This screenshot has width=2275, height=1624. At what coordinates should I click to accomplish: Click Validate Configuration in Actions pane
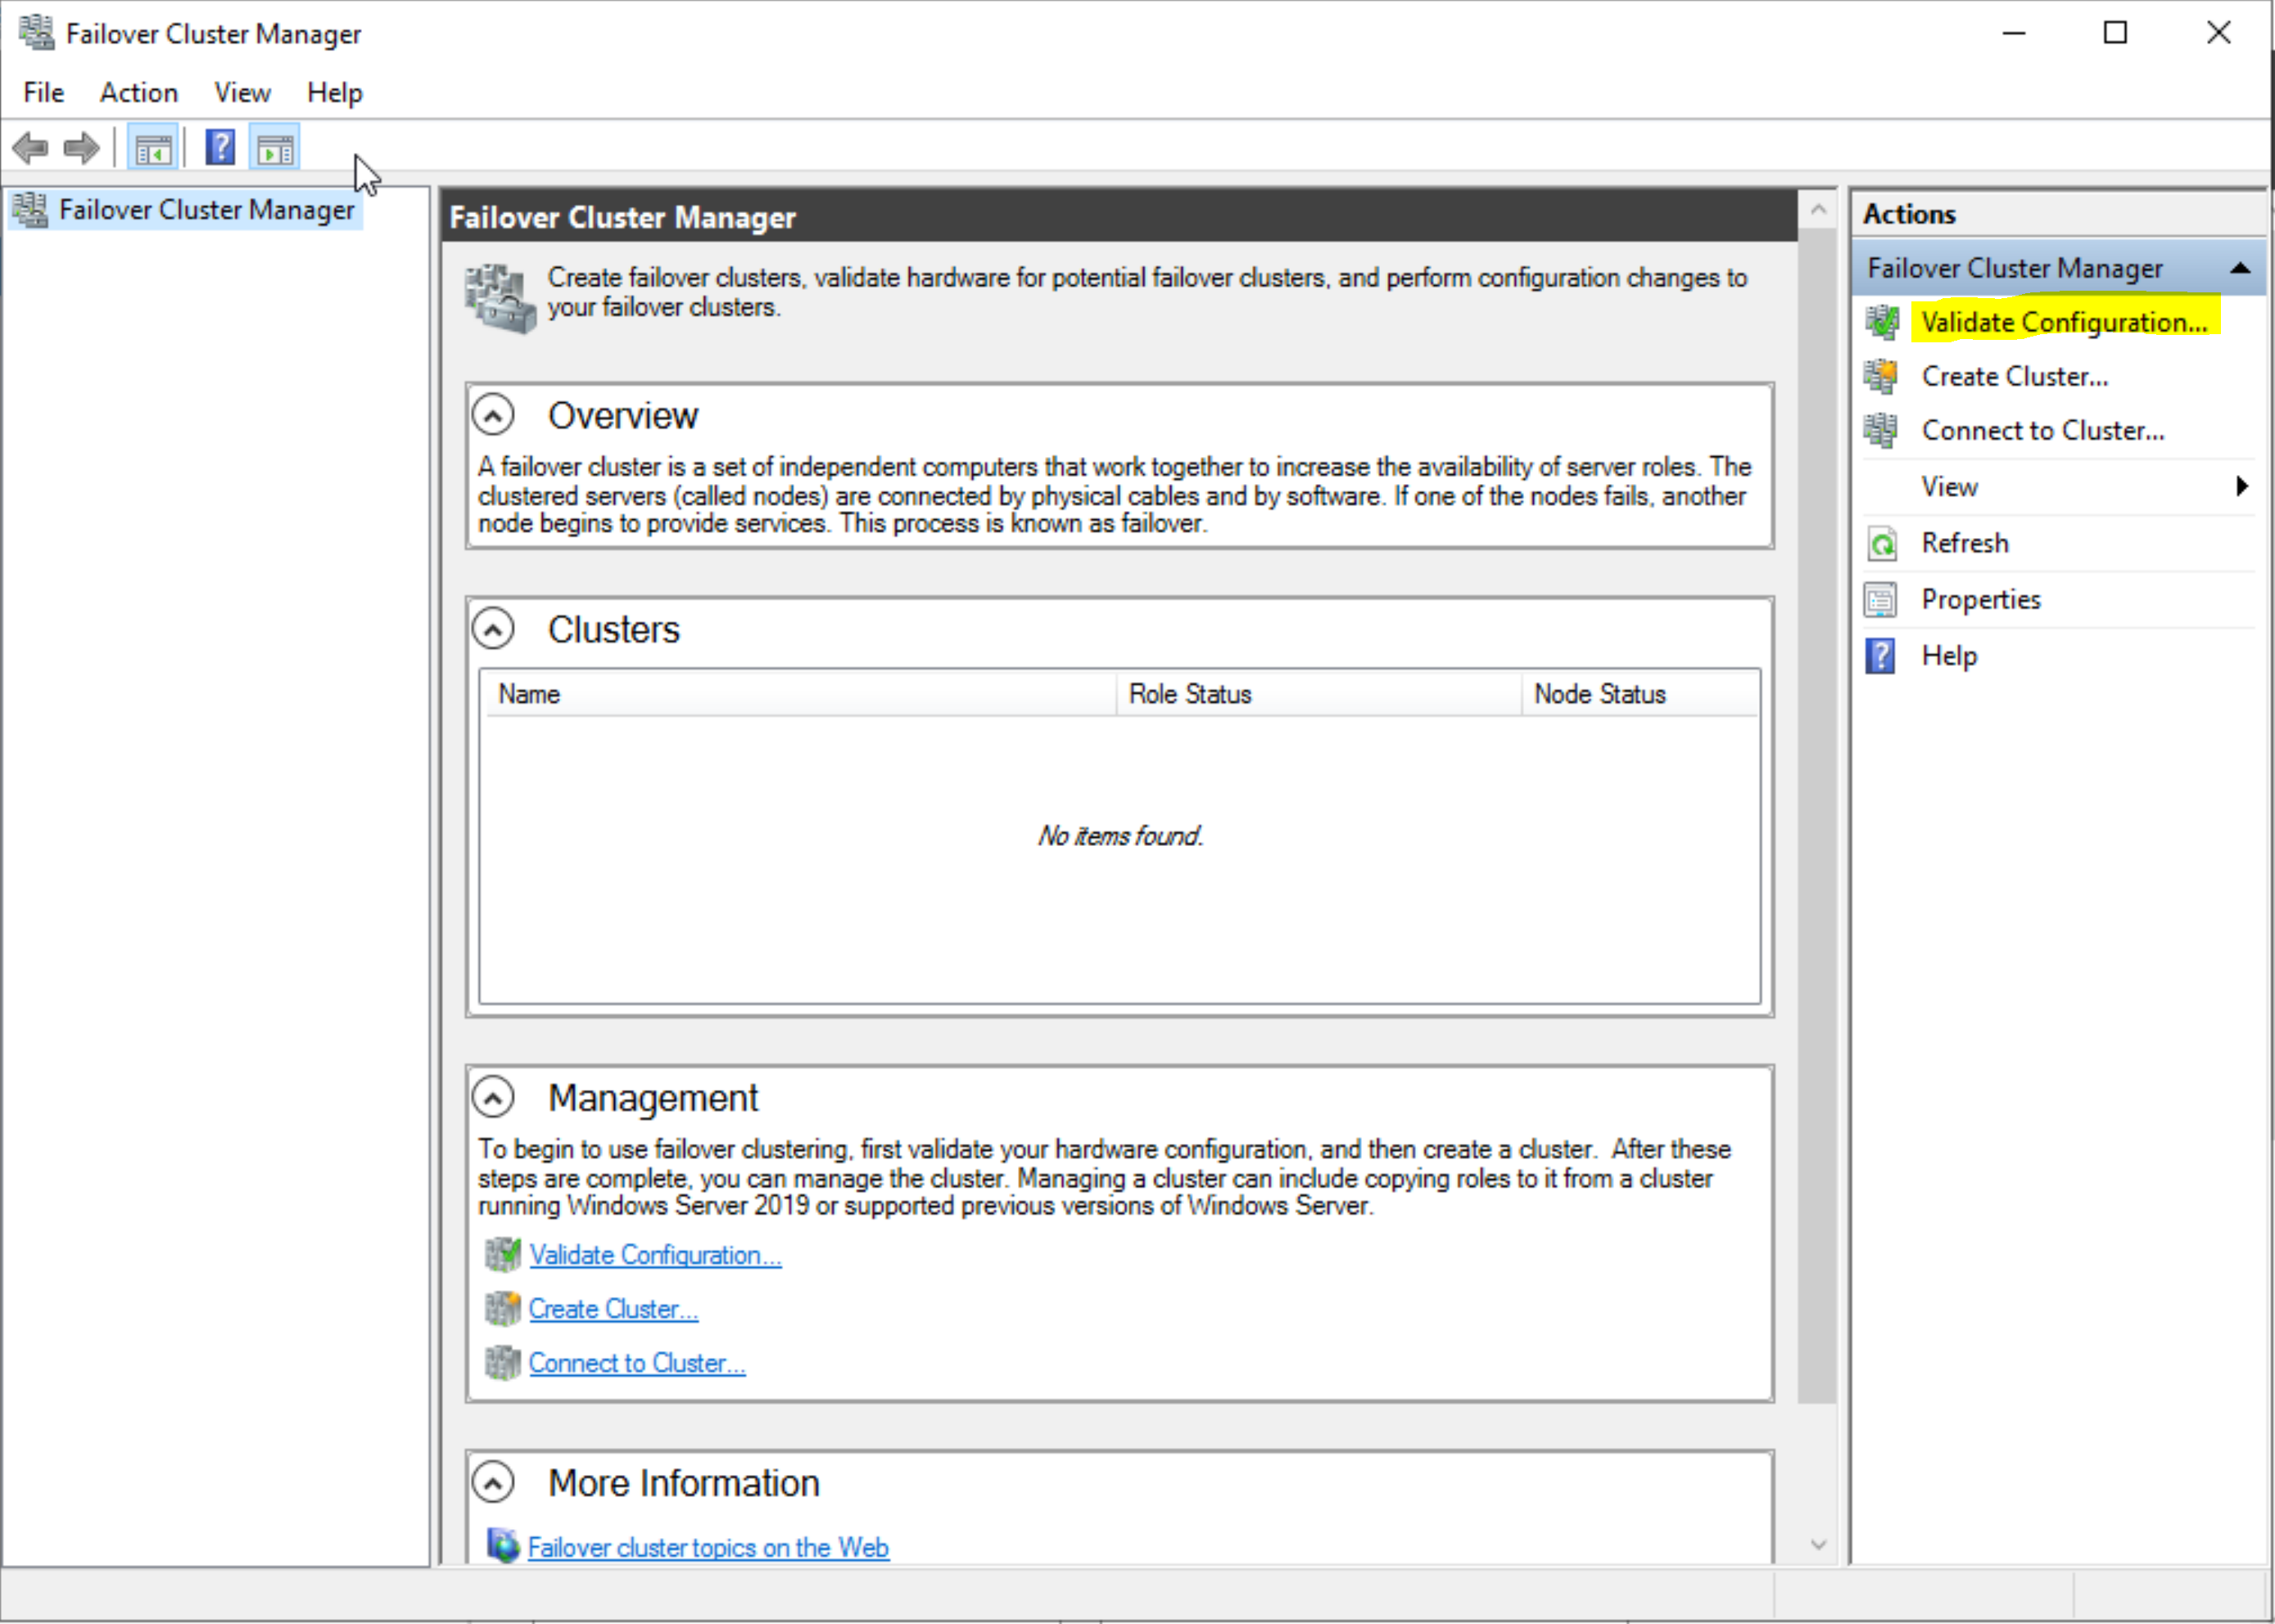2065,322
